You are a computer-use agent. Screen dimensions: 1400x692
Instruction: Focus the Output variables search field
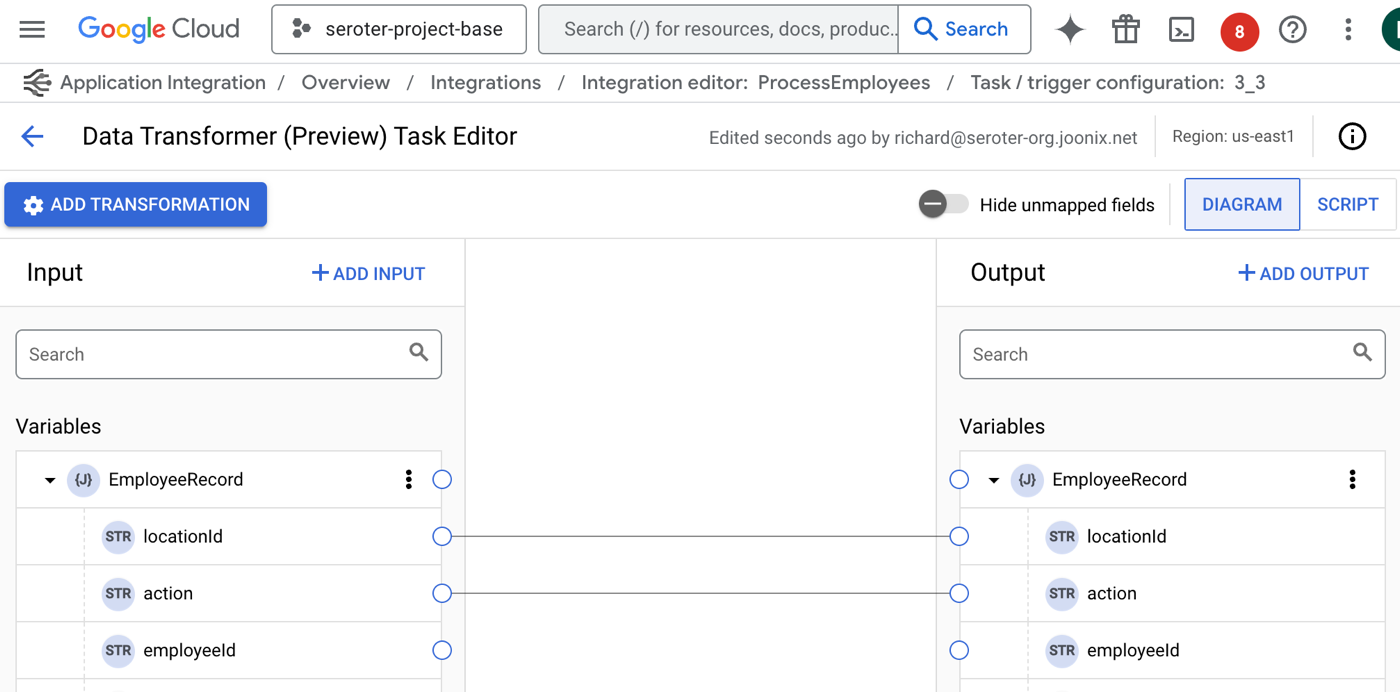tap(1160, 354)
